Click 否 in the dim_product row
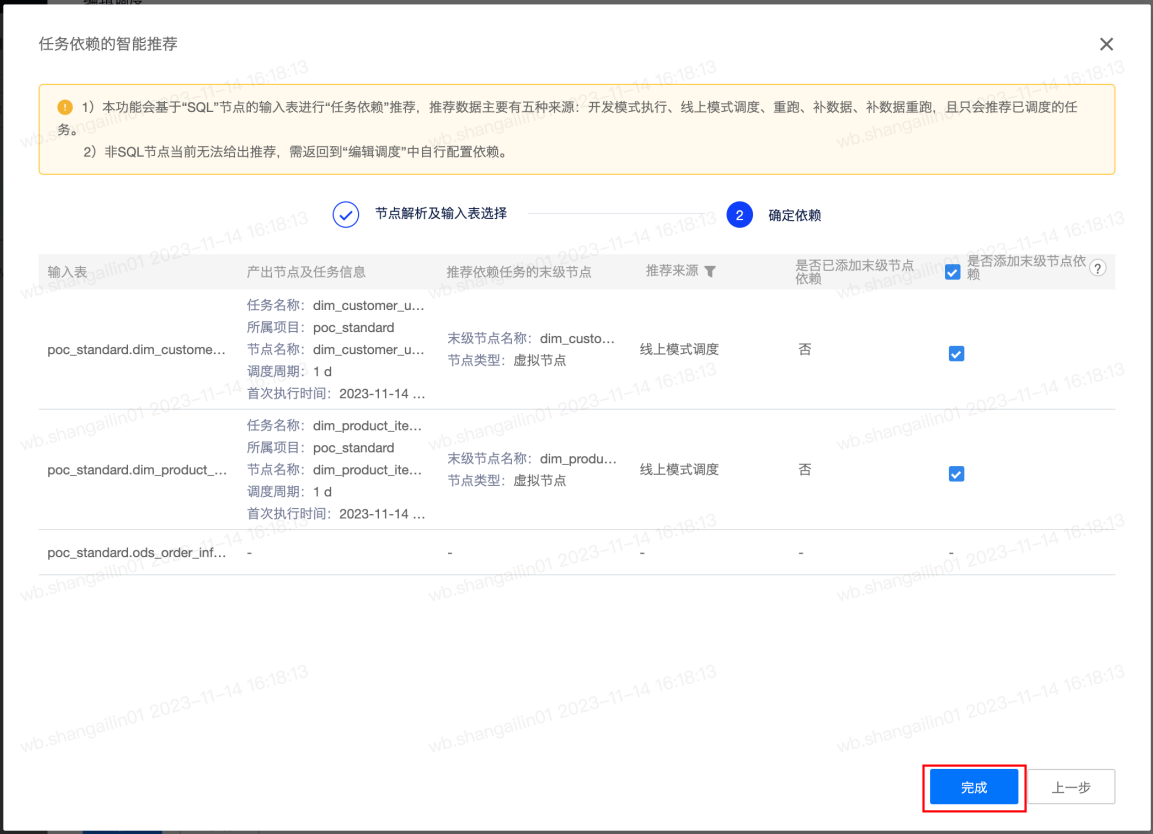 tap(804, 469)
